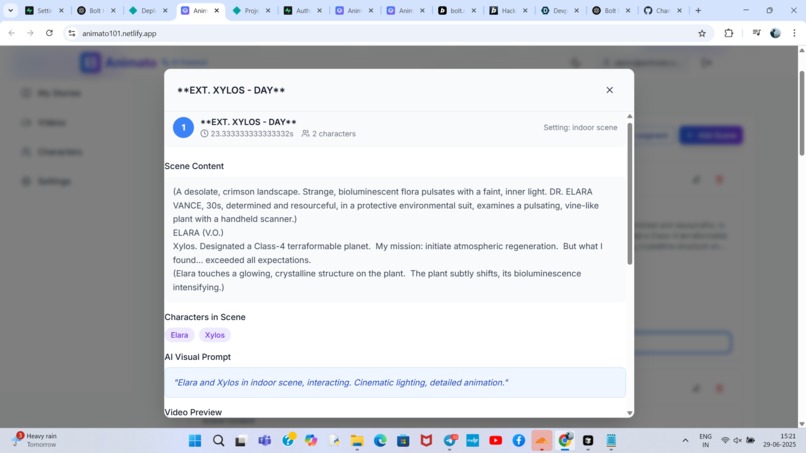The height and width of the screenshot is (453, 806).
Task: Click the dialog scroll up arrow
Action: [630, 116]
